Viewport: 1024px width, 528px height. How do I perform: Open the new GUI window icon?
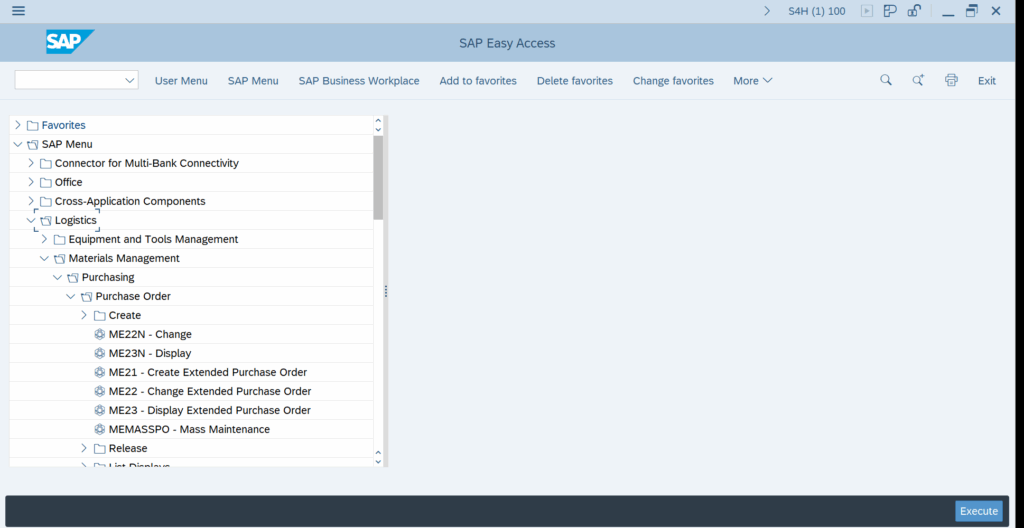889,10
